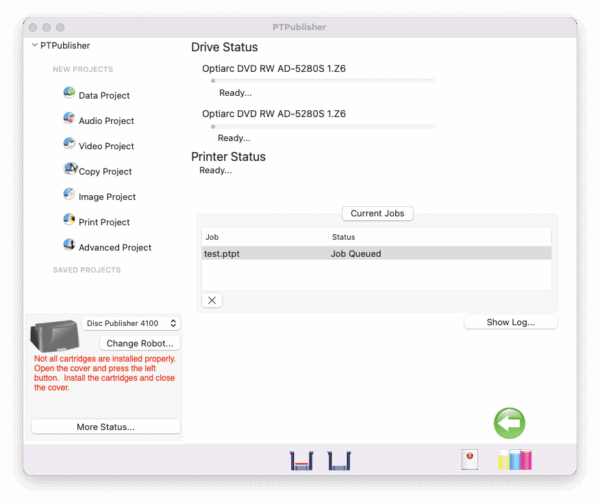The height and width of the screenshot is (504, 600).
Task: Open the Disc Publisher 4100 robot dropdown
Action: click(131, 323)
